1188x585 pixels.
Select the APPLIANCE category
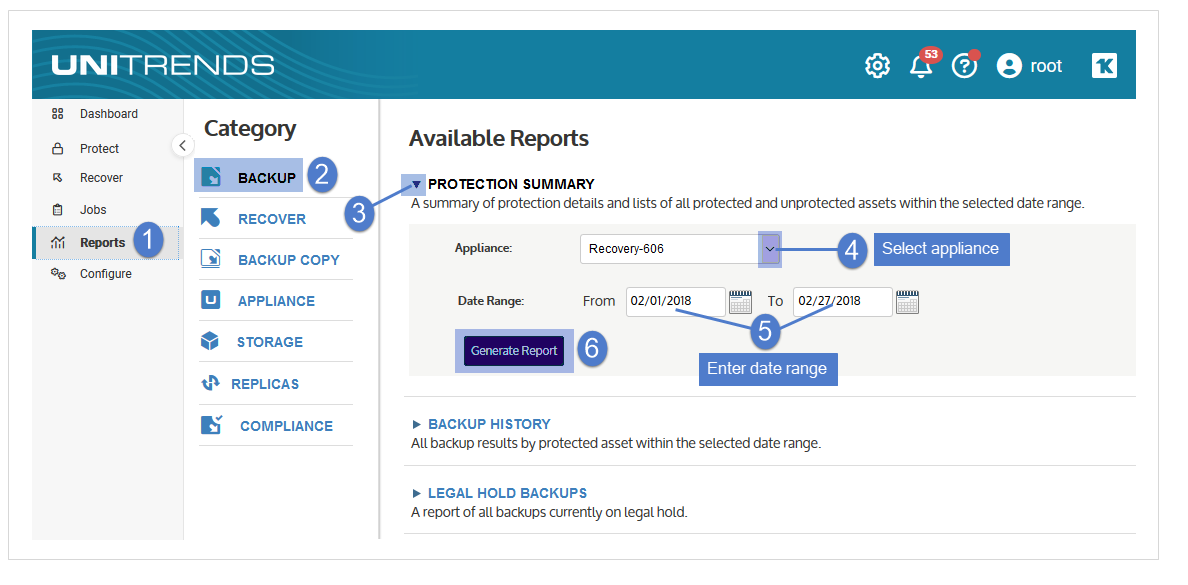pyautogui.click(x=277, y=301)
